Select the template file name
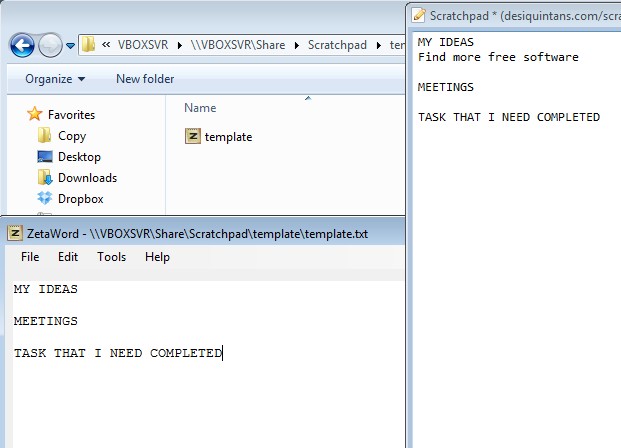 pyautogui.click(x=229, y=137)
